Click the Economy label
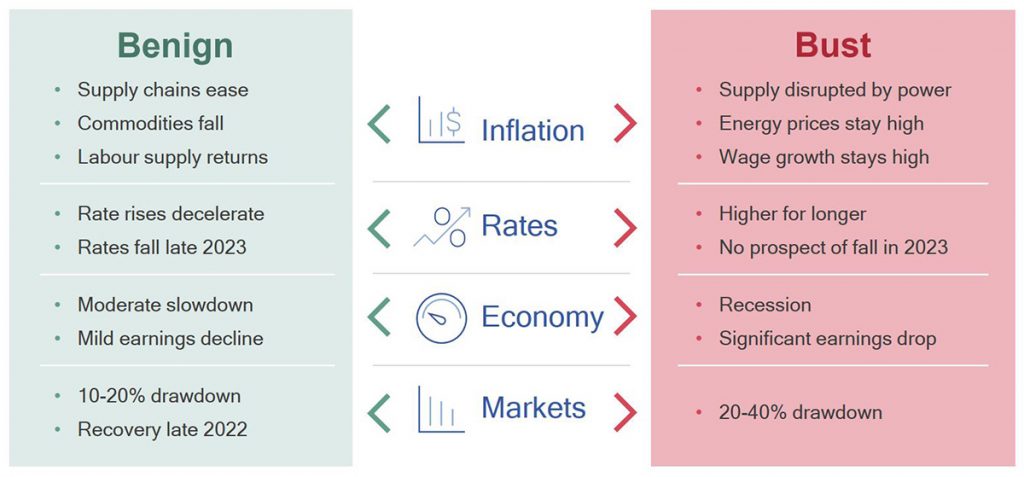This screenshot has width=1024, height=477. click(x=542, y=318)
